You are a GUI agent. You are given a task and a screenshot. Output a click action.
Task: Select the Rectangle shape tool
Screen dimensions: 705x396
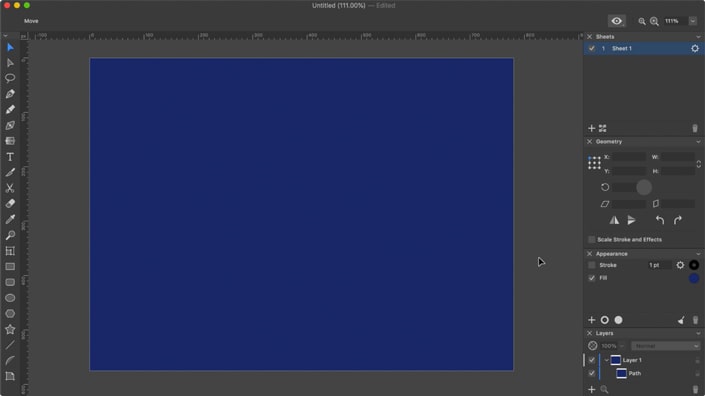click(x=10, y=267)
